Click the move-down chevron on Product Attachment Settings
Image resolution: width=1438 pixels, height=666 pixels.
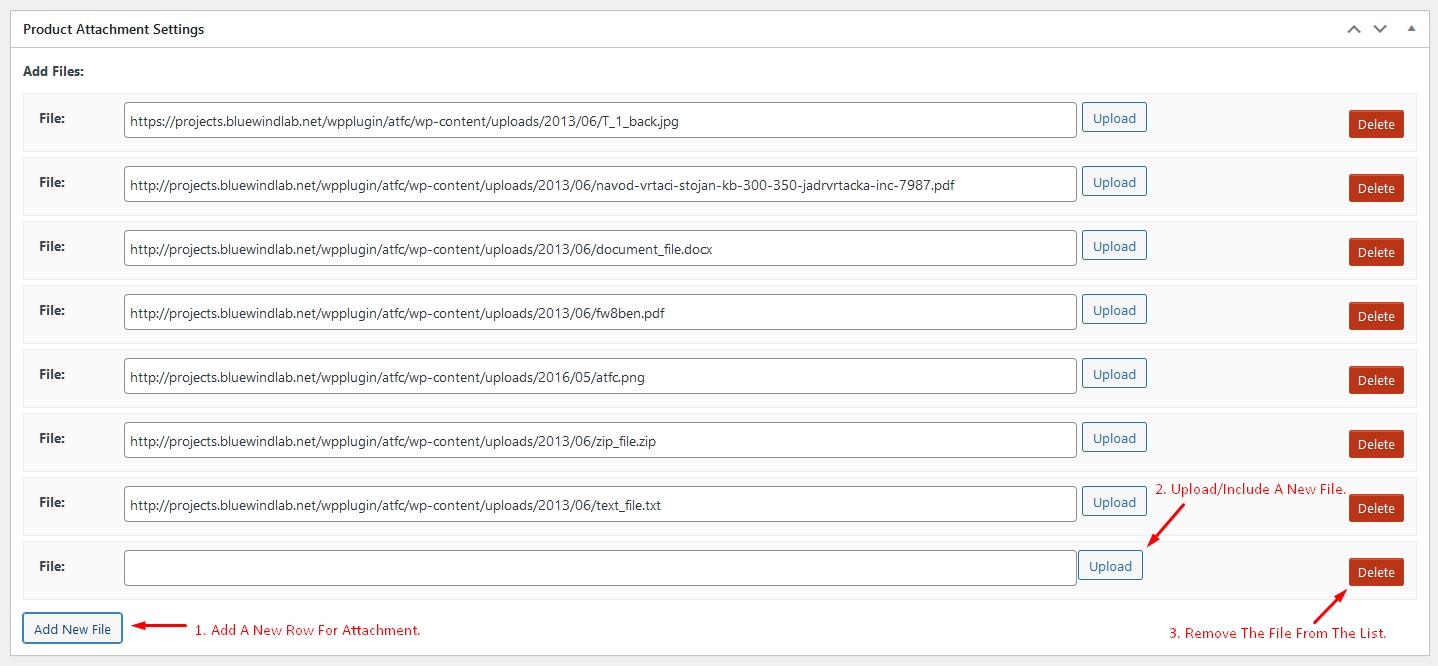[1379, 29]
